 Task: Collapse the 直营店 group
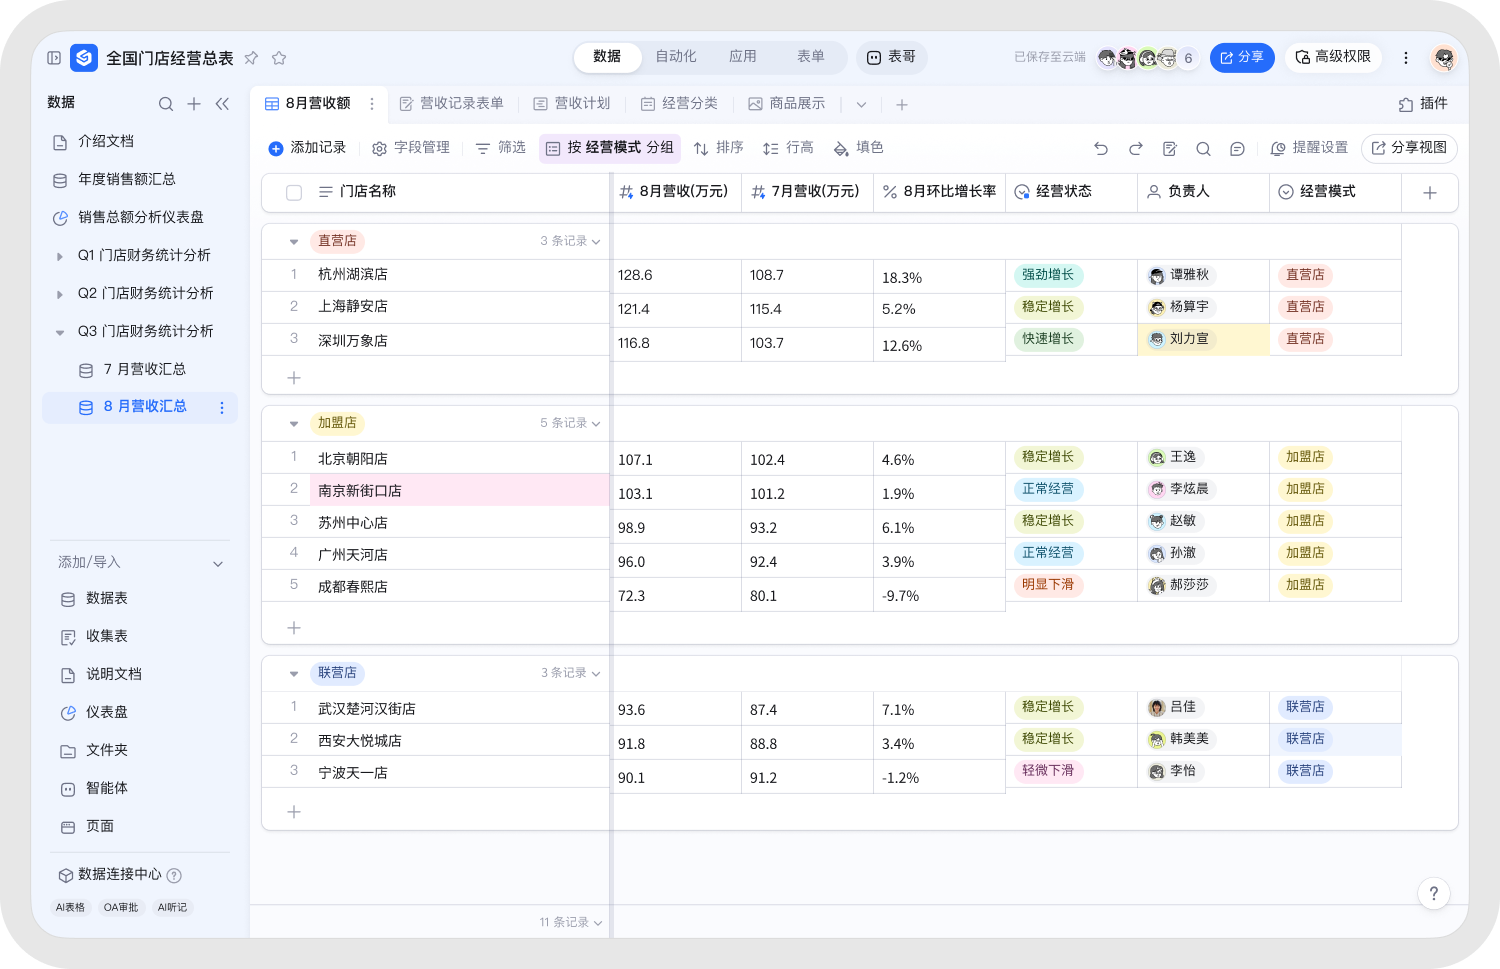click(294, 241)
